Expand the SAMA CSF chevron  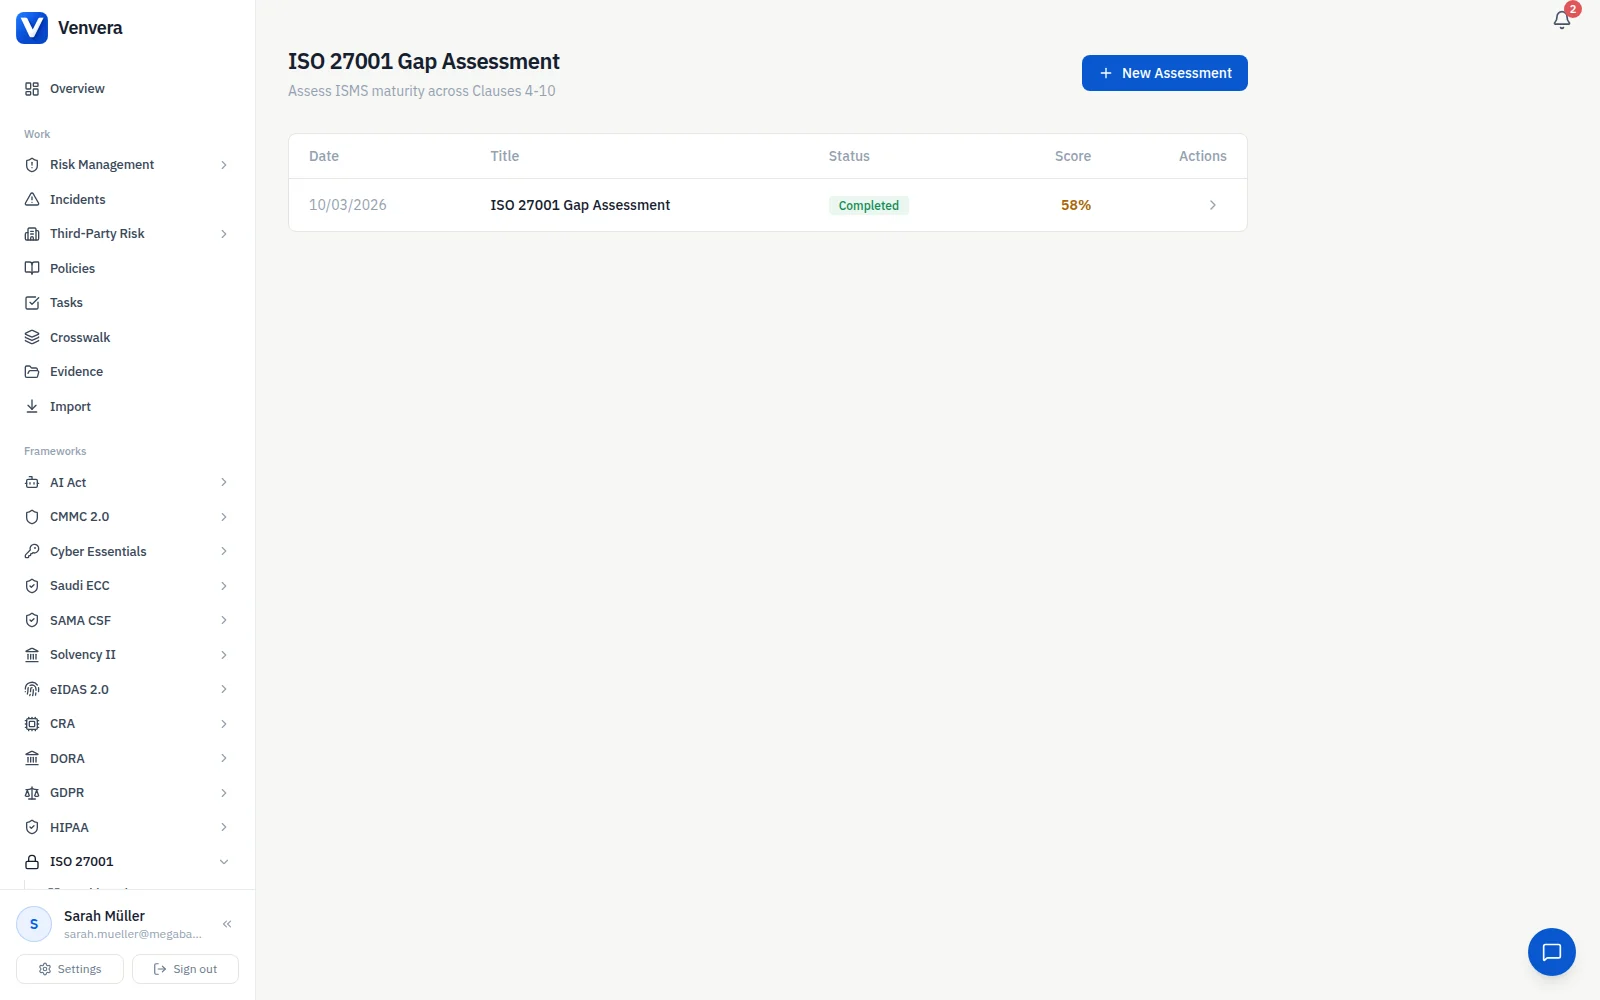coord(224,620)
